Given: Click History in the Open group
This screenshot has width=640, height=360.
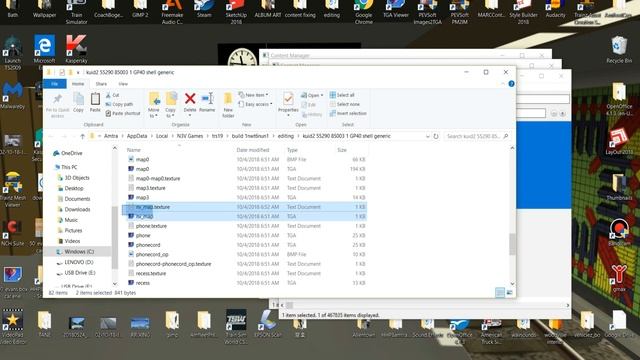Looking at the screenshot, I should pos(312,115).
